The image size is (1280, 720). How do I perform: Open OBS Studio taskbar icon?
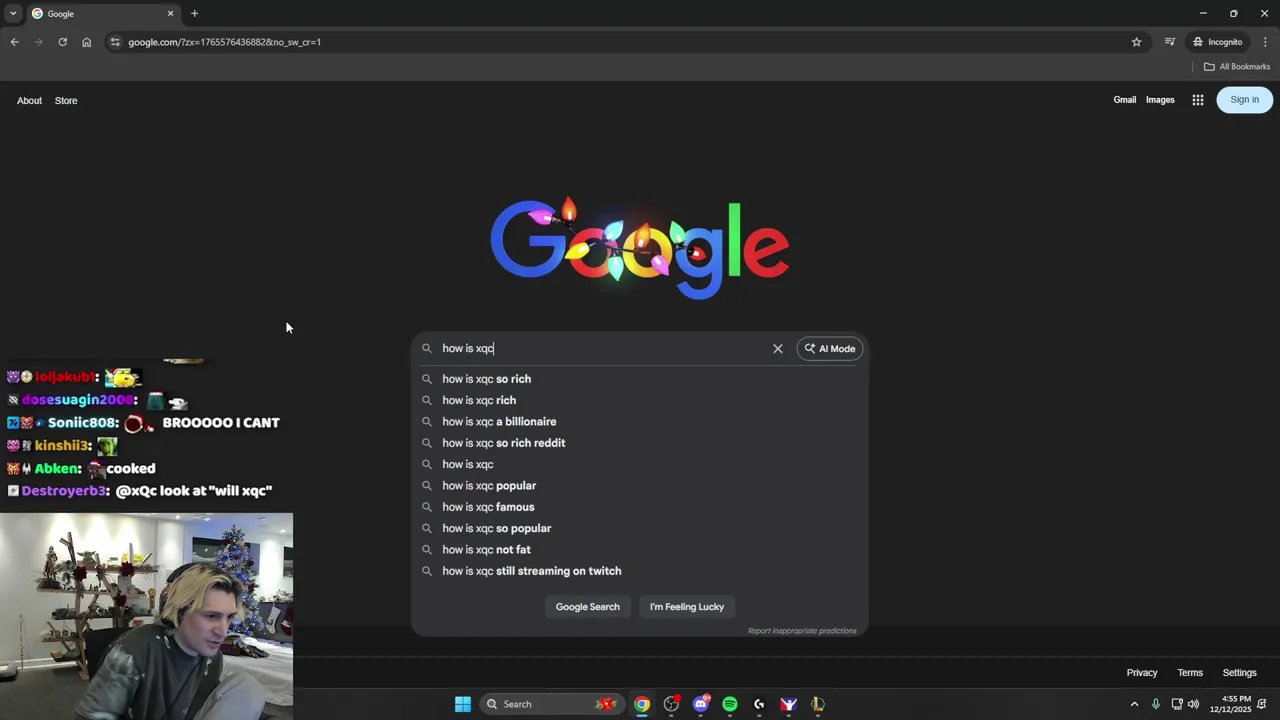pos(671,704)
